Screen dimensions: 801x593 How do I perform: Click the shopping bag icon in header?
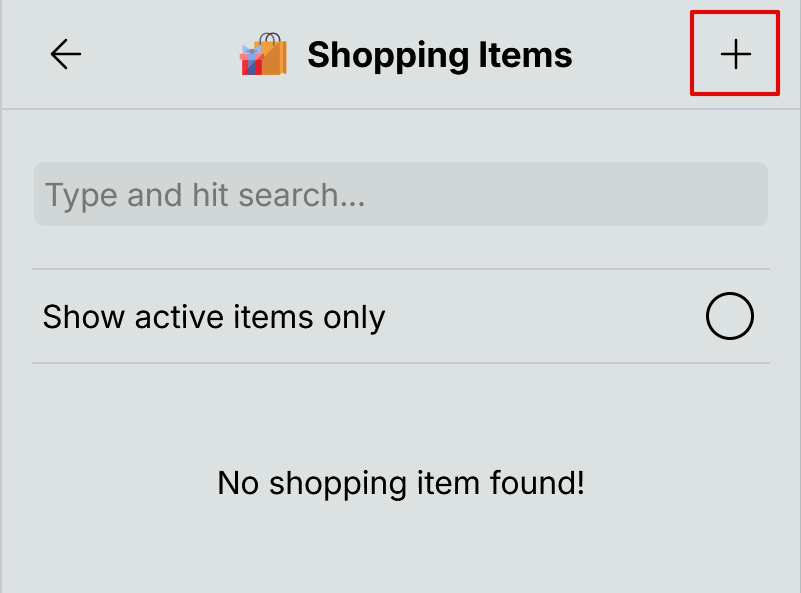263,55
